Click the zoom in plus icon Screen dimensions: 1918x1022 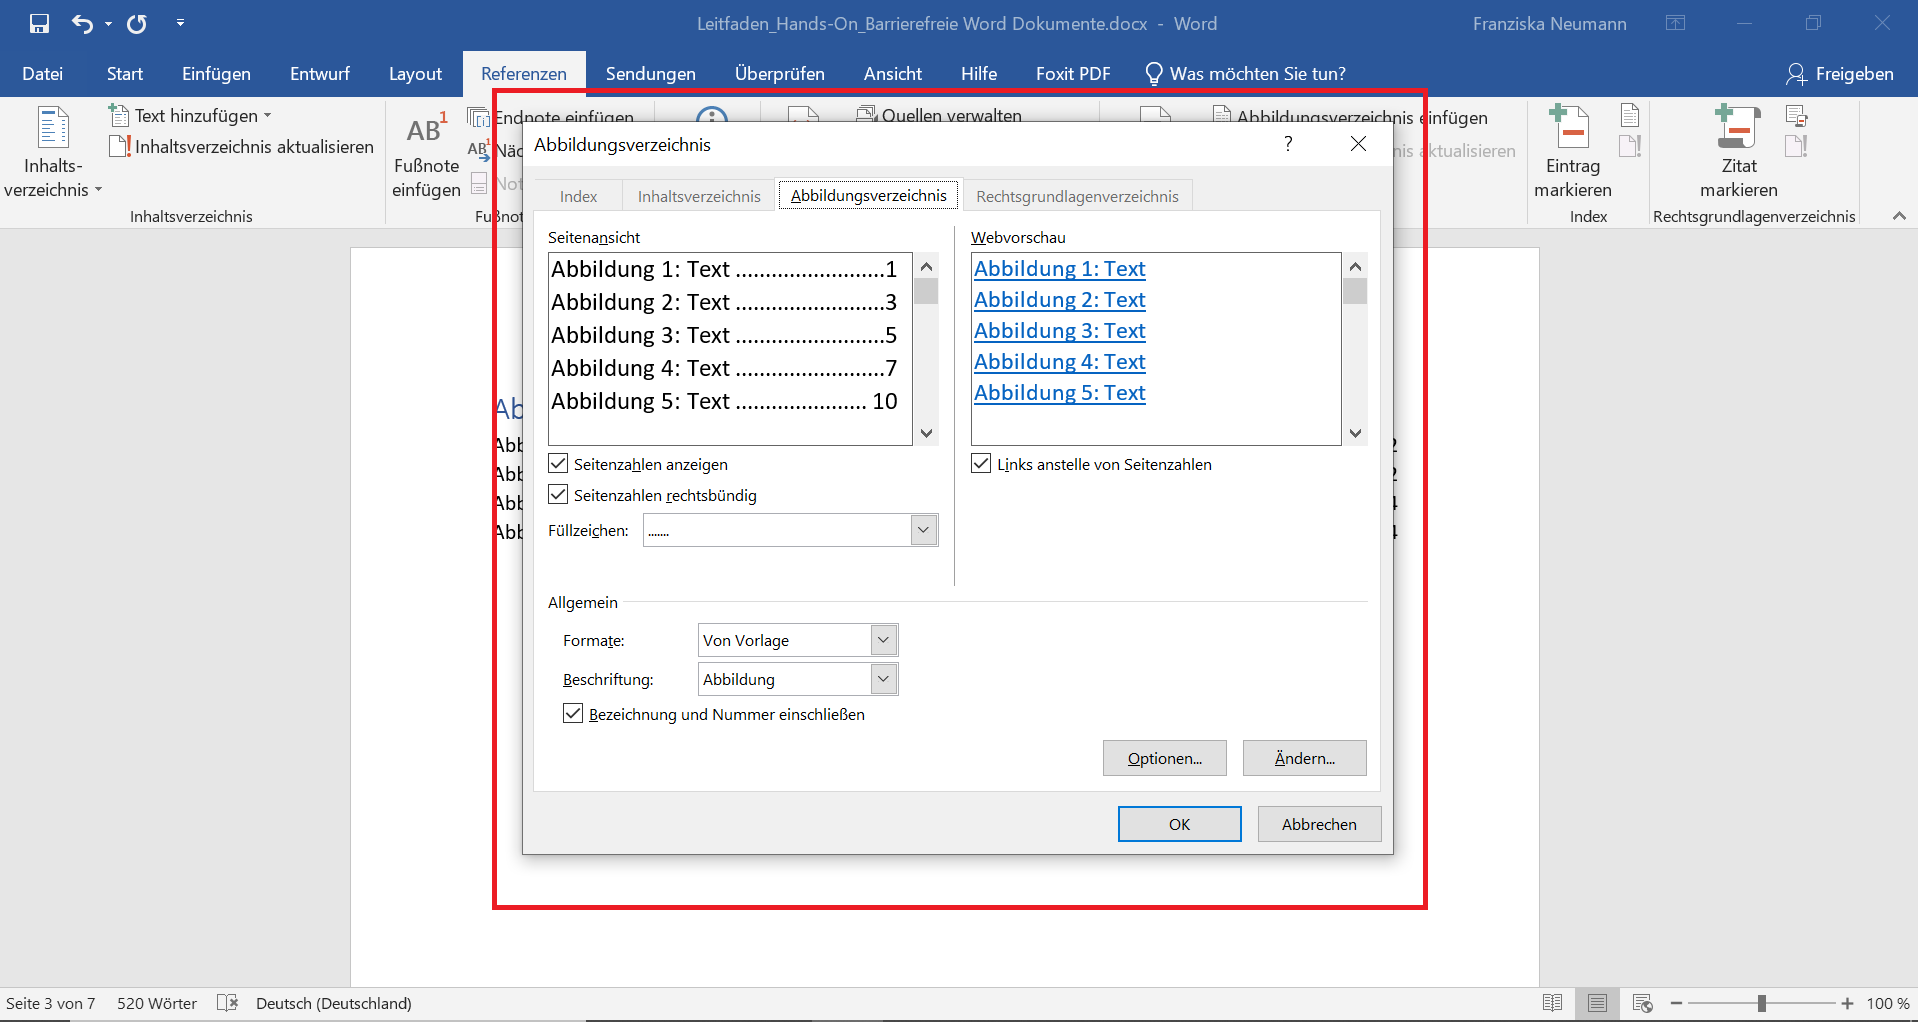[1847, 1003]
